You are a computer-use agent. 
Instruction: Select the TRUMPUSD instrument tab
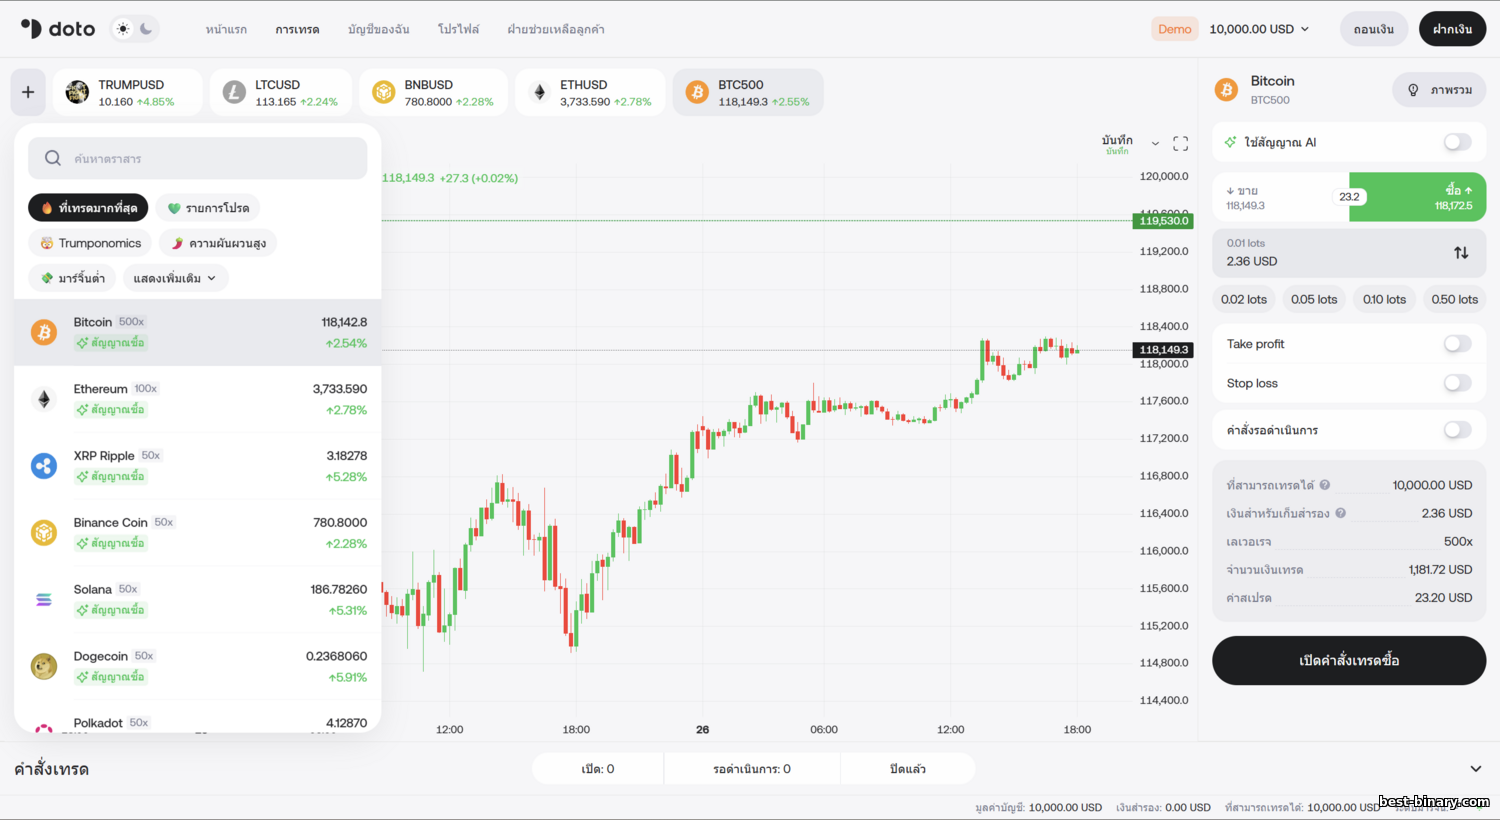(x=127, y=93)
